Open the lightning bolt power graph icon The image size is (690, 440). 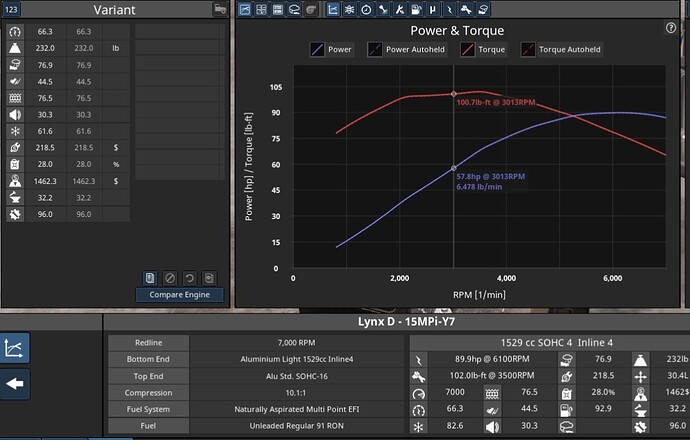[x=449, y=9]
